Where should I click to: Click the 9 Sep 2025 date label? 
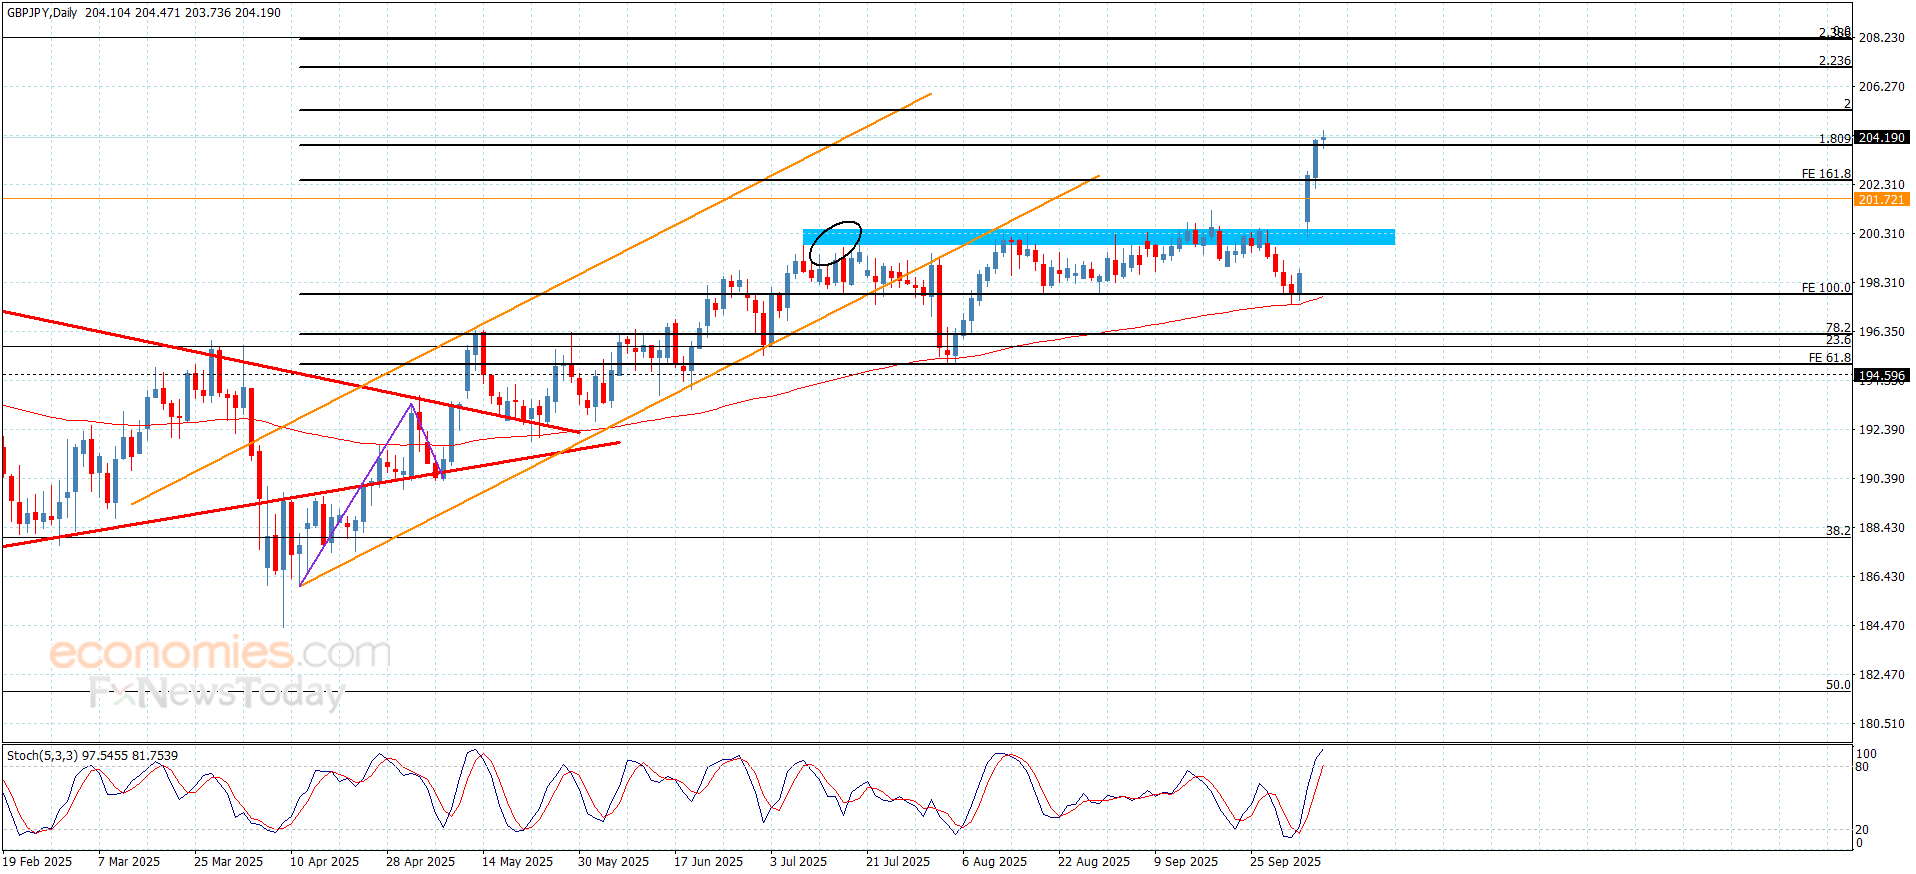point(1186,862)
